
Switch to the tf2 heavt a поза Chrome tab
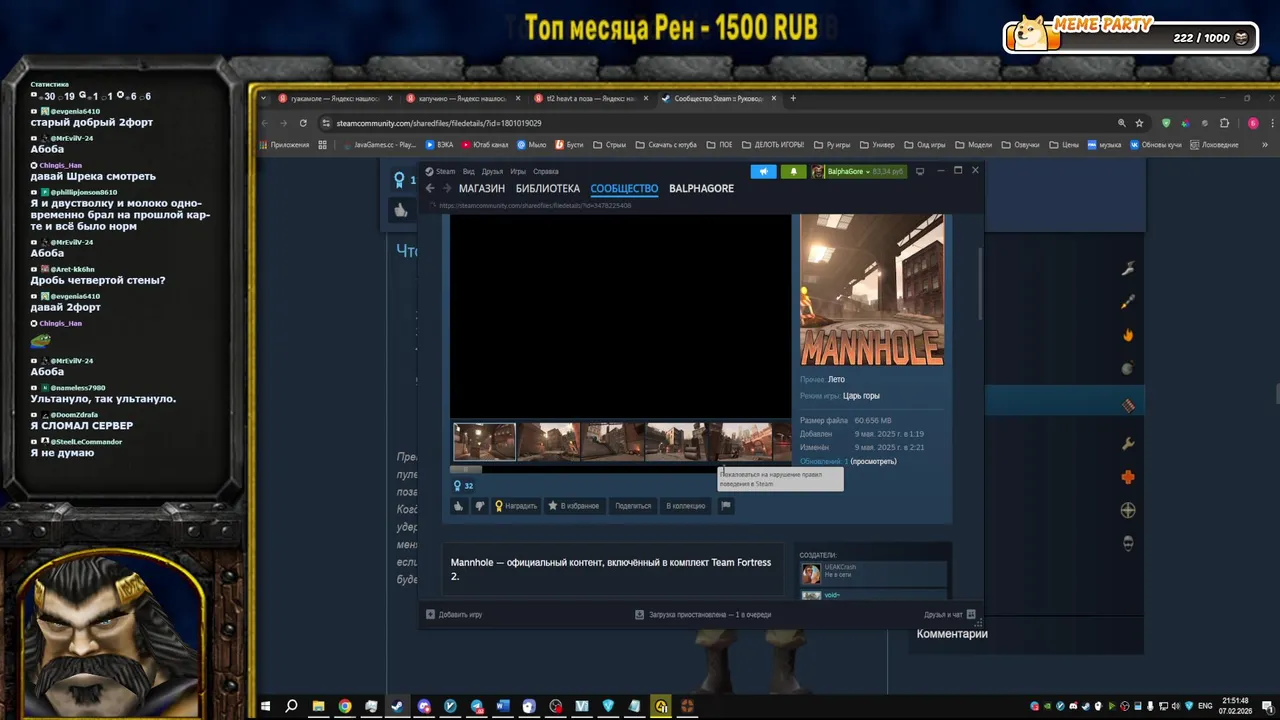coord(593,98)
